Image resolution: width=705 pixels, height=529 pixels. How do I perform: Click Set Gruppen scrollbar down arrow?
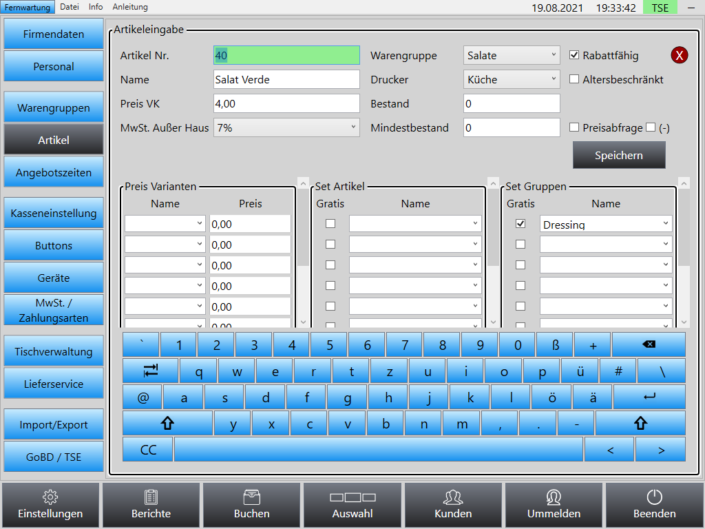(x=684, y=322)
